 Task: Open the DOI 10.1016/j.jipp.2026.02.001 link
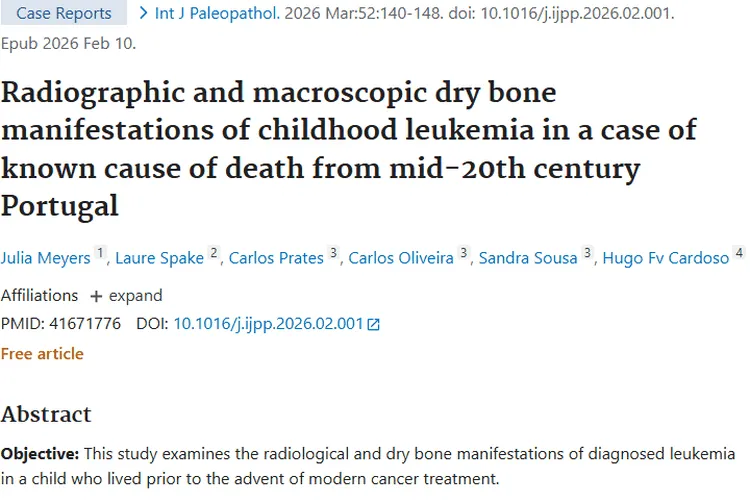(x=268, y=324)
